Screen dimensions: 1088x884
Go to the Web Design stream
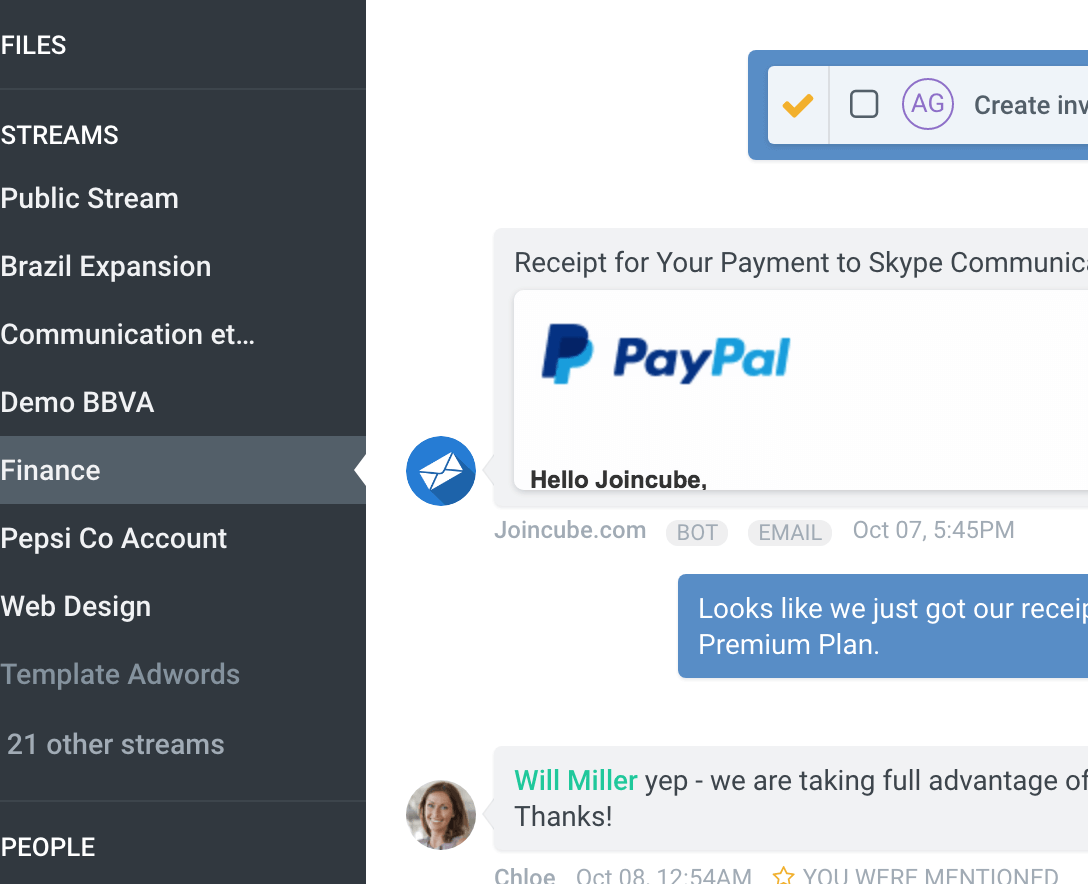[x=76, y=606]
